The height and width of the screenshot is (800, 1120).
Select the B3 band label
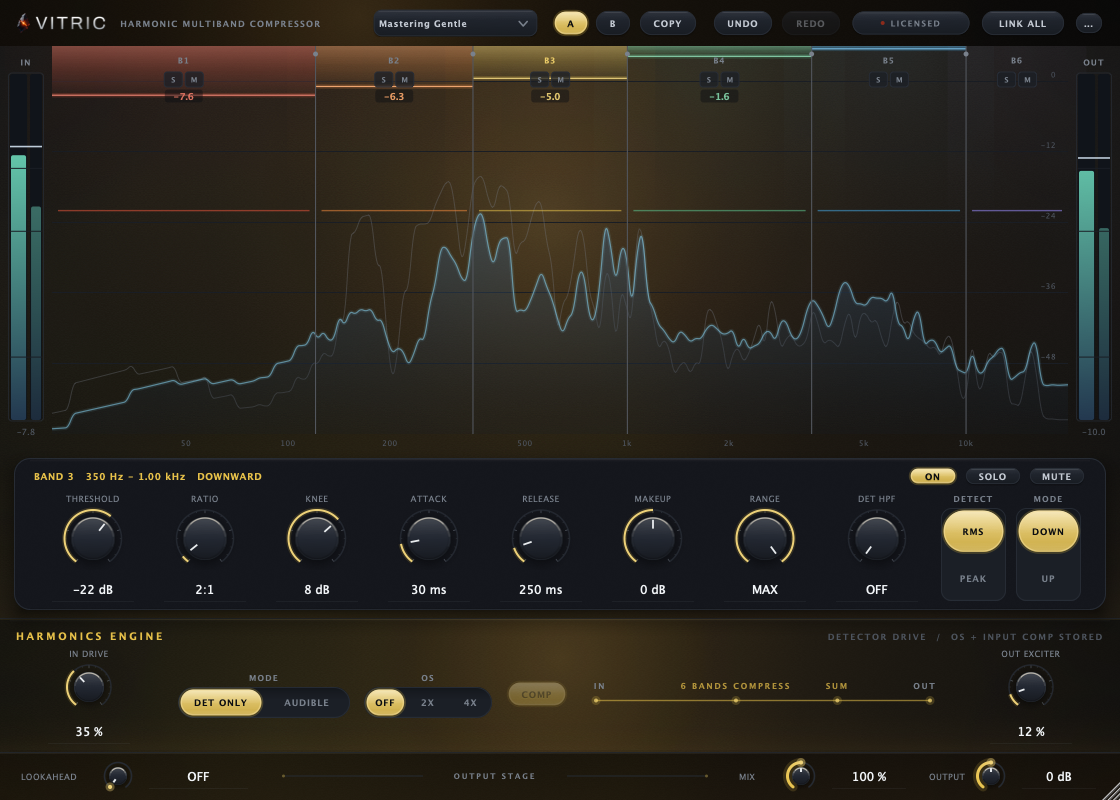549,61
